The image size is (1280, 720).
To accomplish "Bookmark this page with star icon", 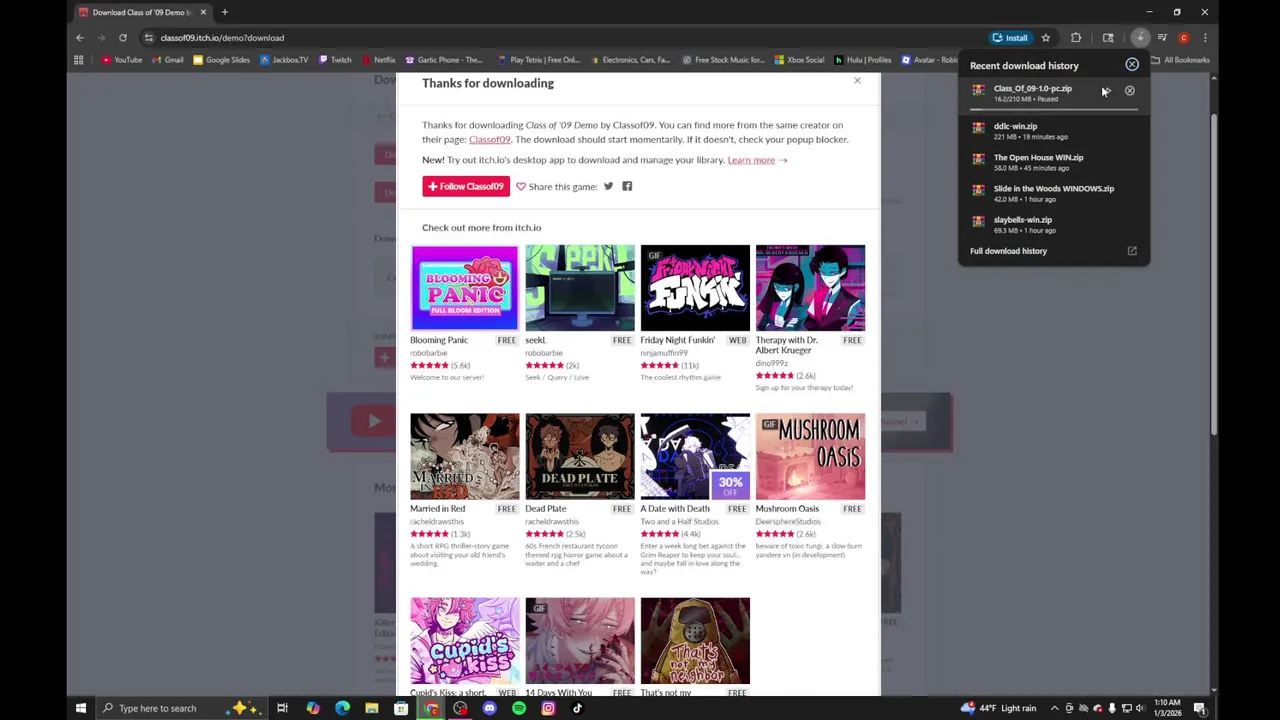I will click(x=1045, y=38).
